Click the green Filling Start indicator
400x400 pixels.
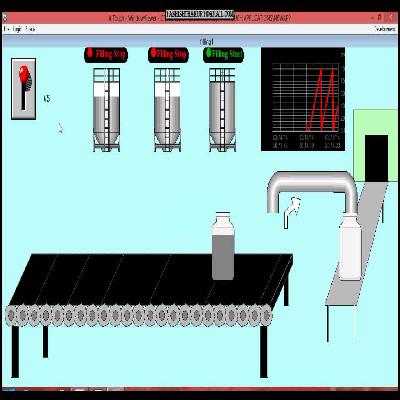pos(223,54)
